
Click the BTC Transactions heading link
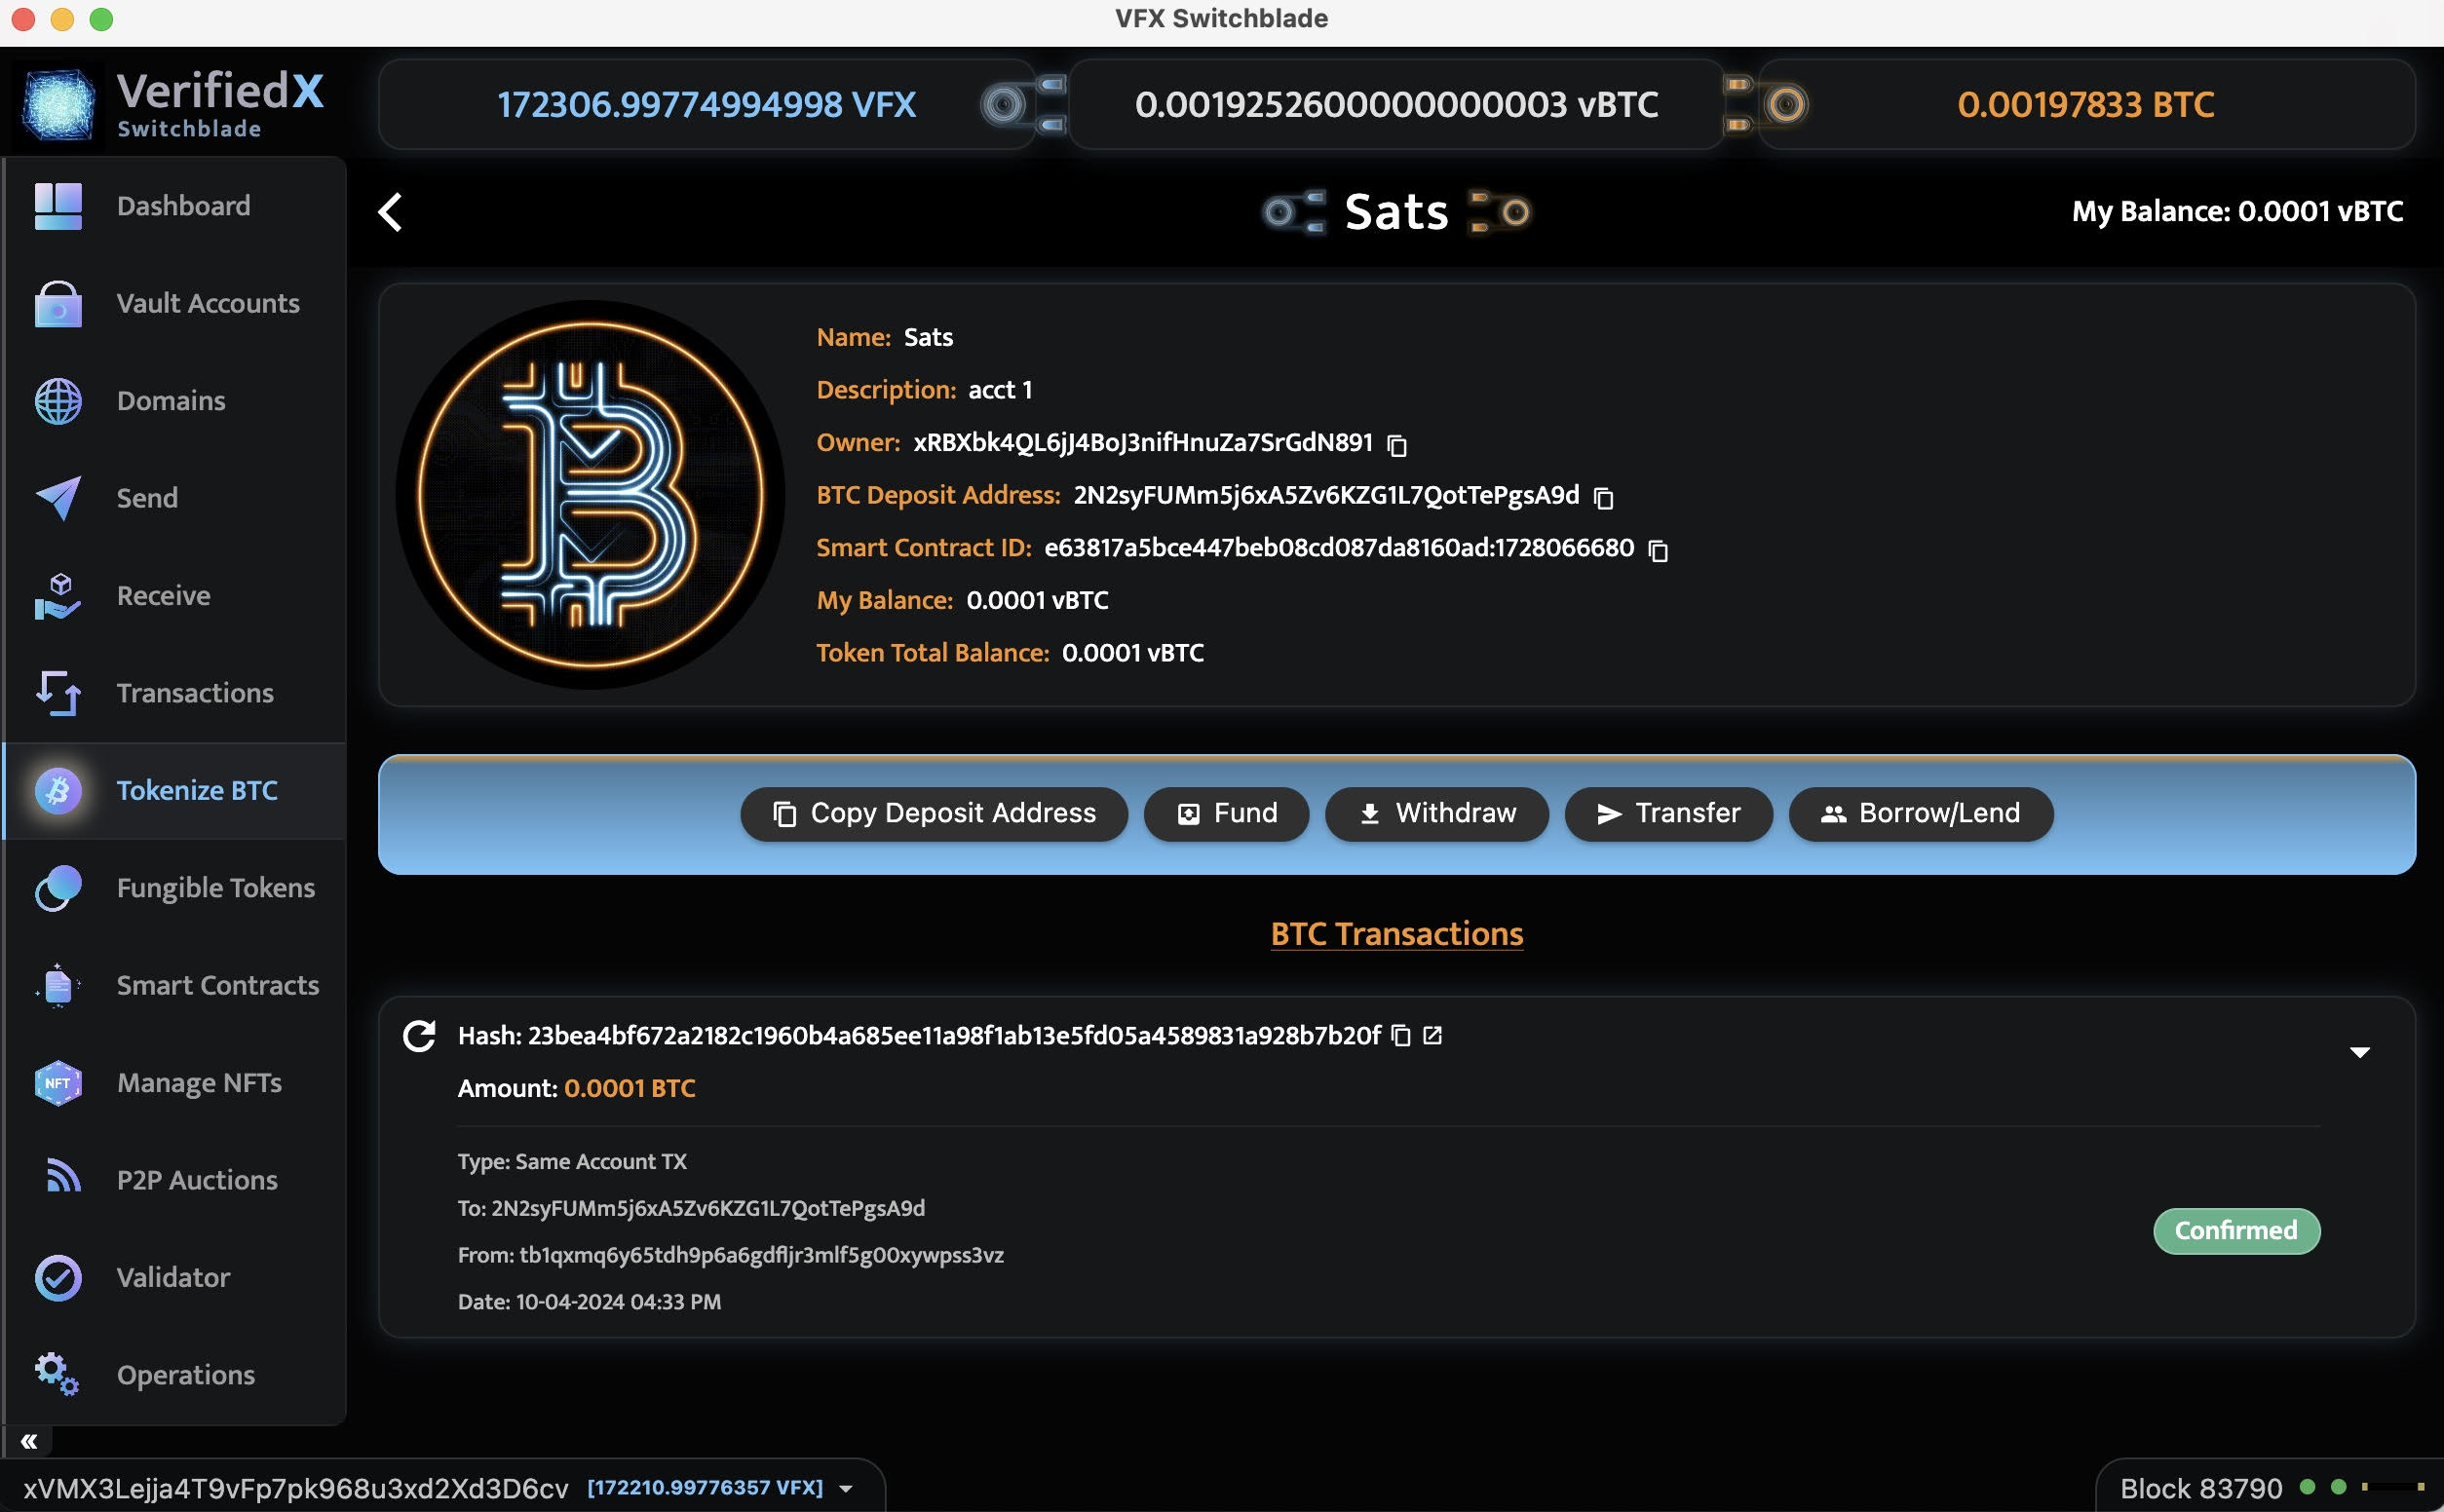1397,934
